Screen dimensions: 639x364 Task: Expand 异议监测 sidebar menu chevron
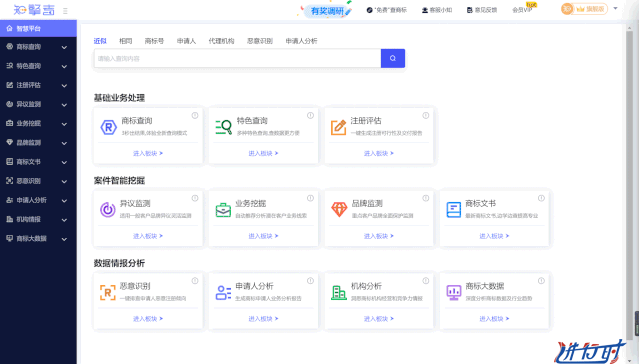tap(64, 105)
